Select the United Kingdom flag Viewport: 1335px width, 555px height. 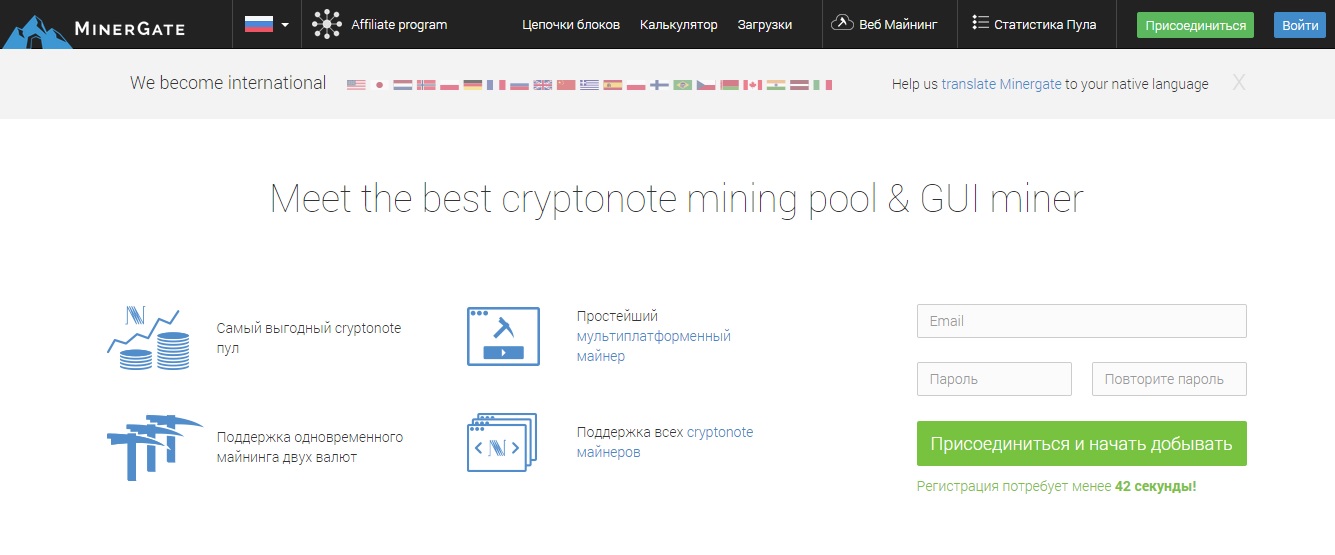click(x=542, y=85)
